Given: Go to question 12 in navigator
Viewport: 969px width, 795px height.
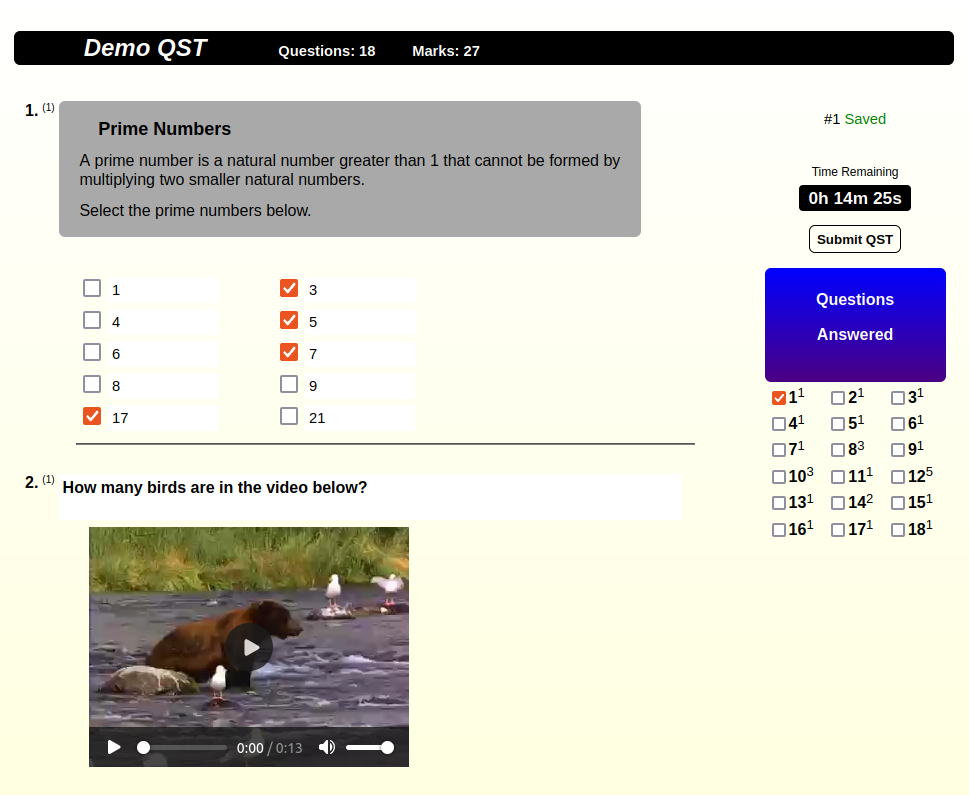Looking at the screenshot, I should (x=898, y=477).
